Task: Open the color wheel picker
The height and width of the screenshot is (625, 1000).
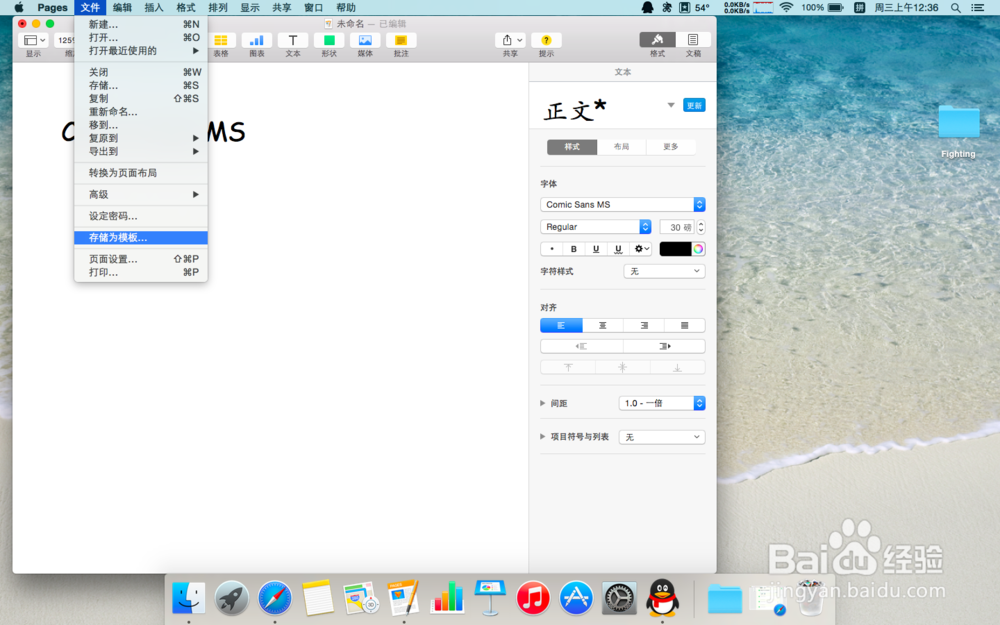Action: 698,249
